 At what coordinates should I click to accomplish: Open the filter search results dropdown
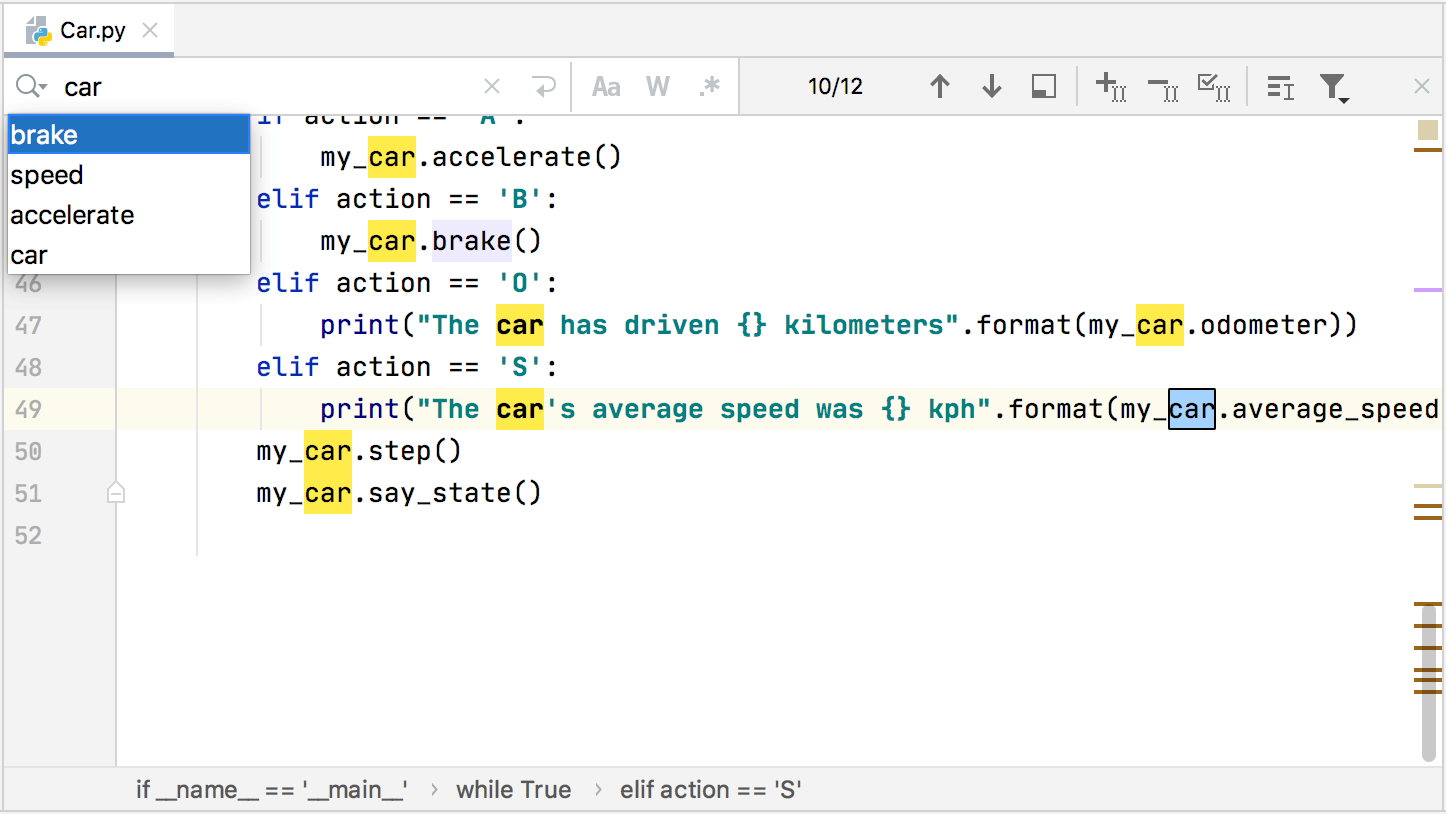pos(1334,88)
